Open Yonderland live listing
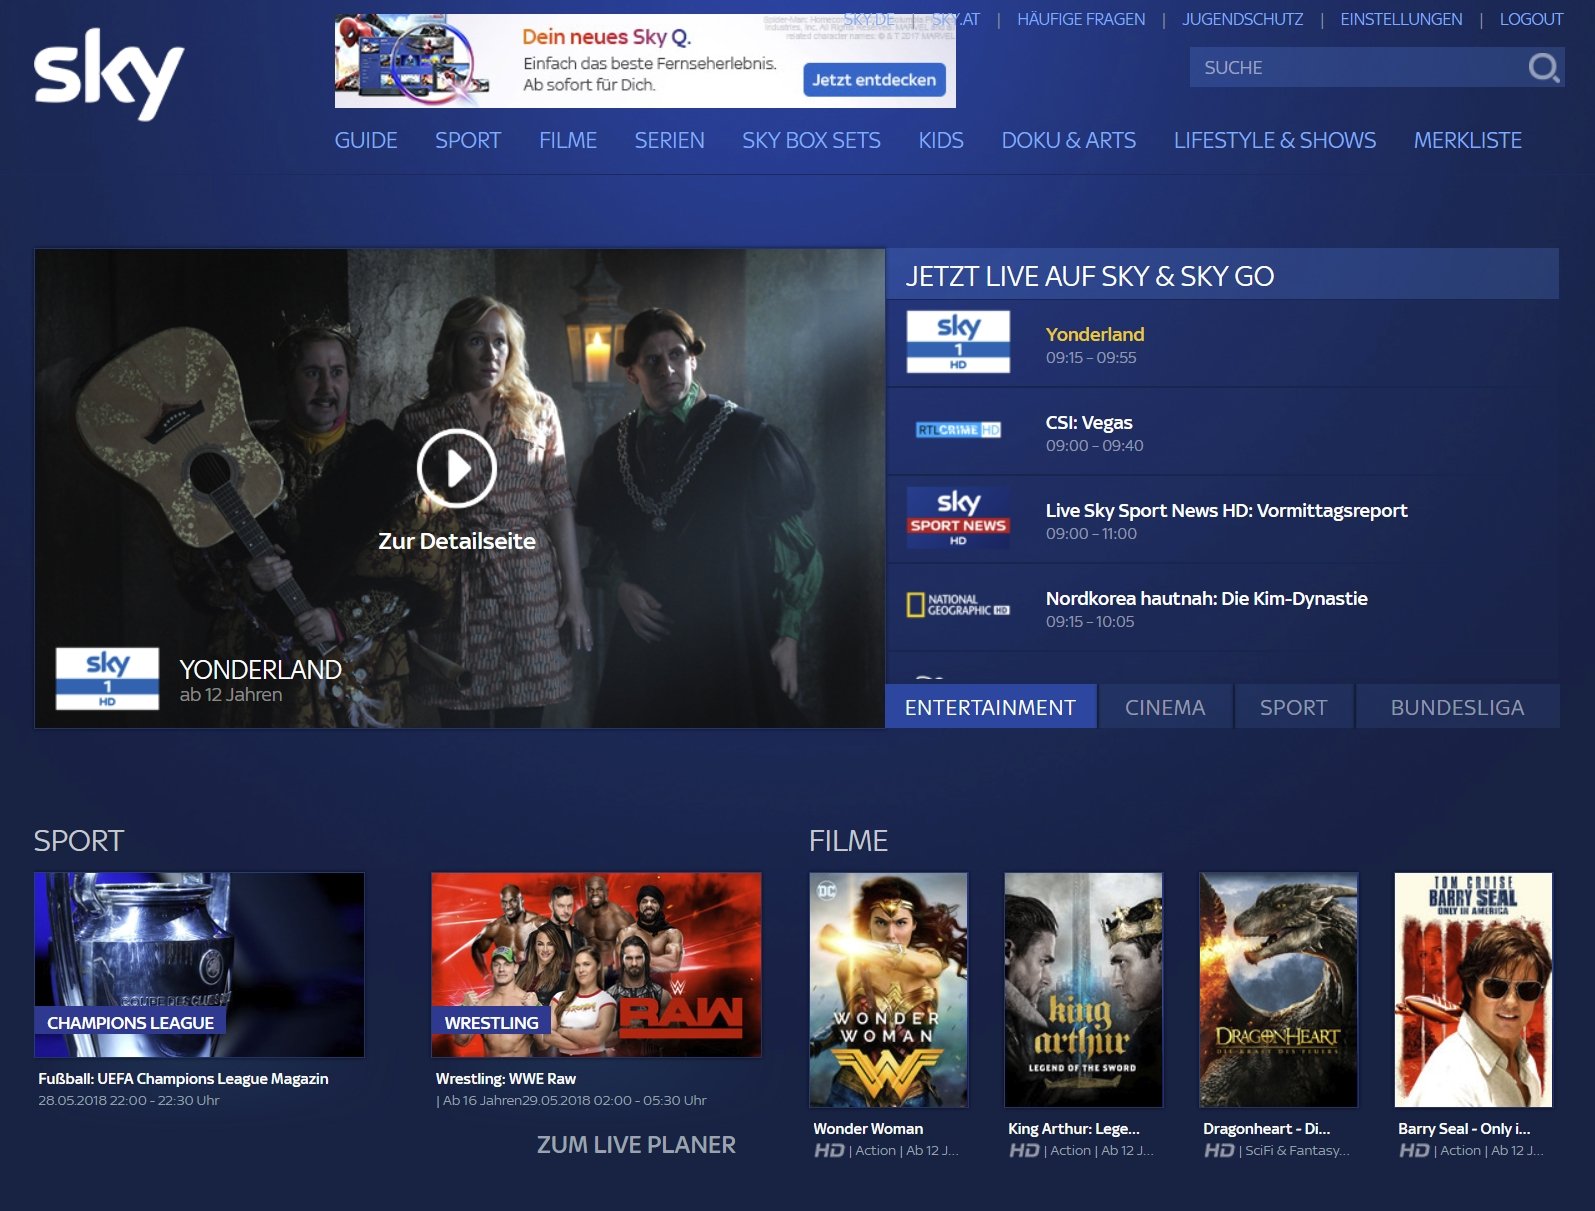This screenshot has height=1211, width=1595. click(1222, 343)
